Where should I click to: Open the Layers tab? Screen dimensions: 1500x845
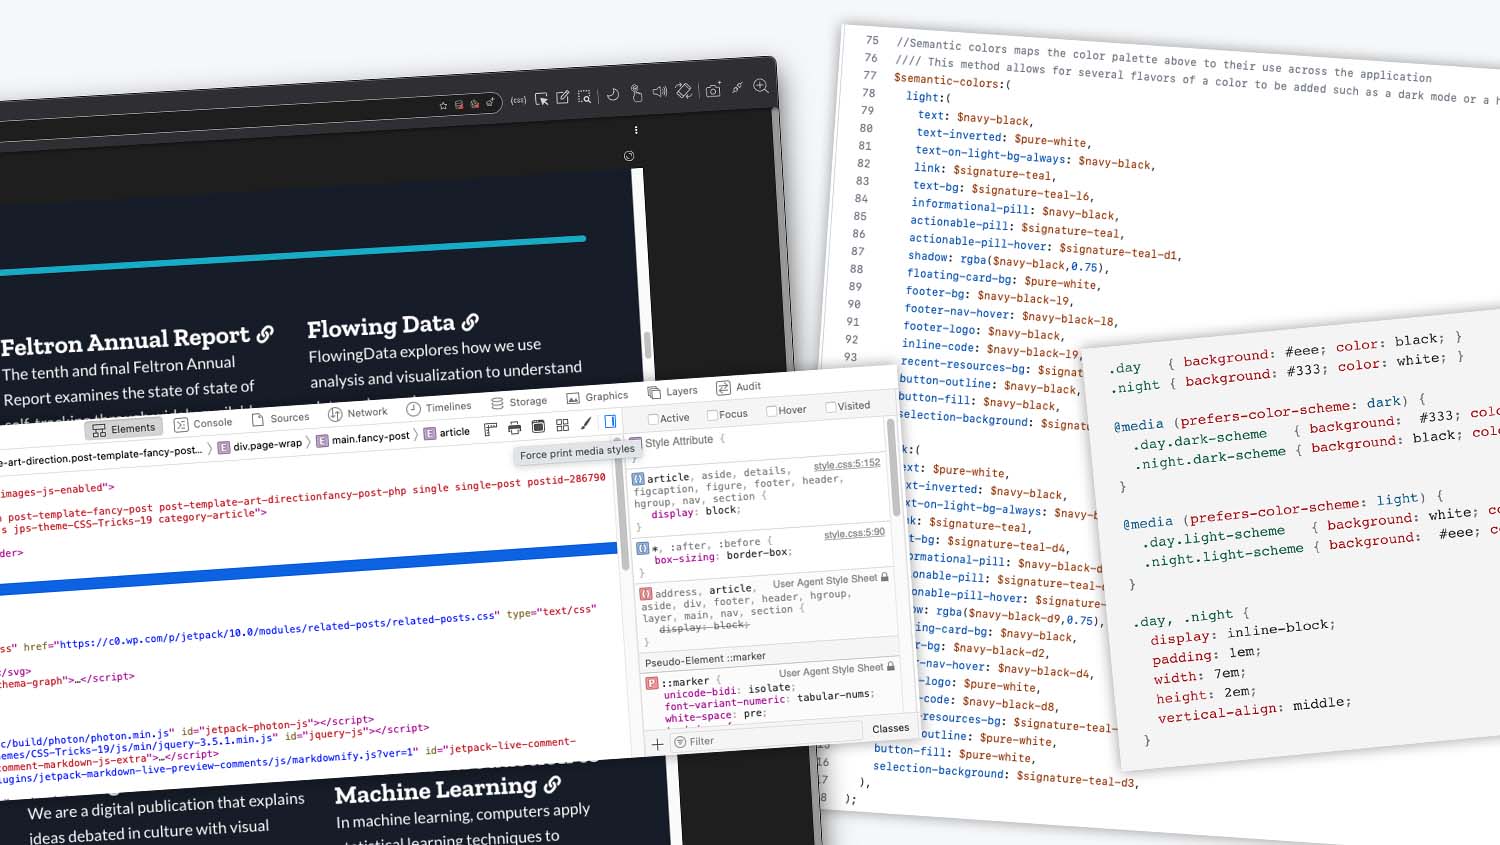click(673, 392)
